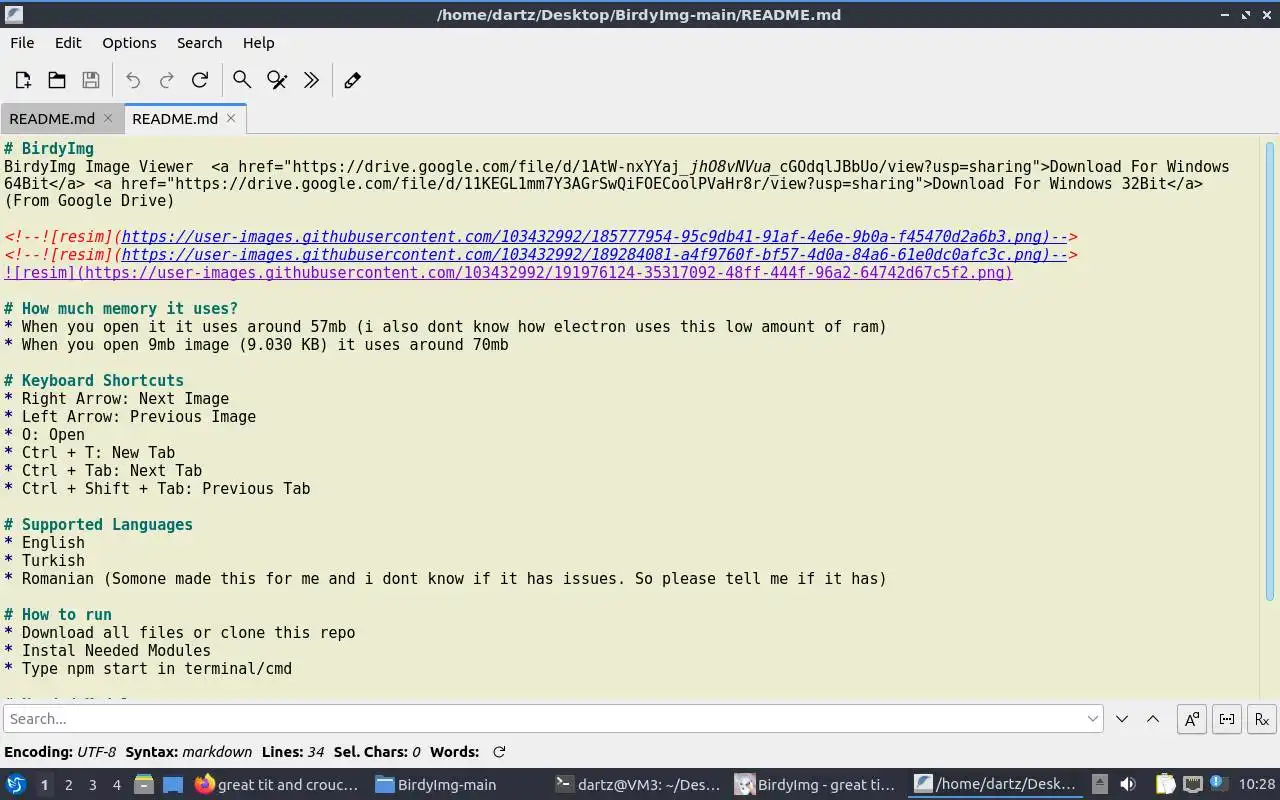Switch to BirdyImg-main folder window in taskbar

(436, 785)
